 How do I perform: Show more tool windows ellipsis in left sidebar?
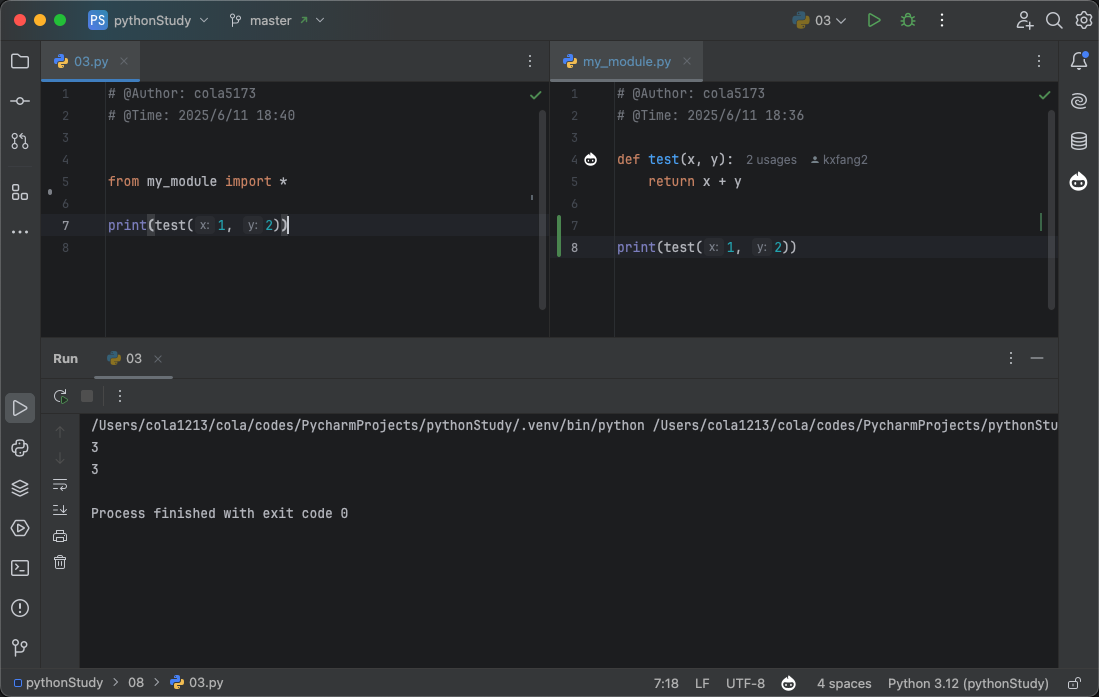tap(20, 232)
